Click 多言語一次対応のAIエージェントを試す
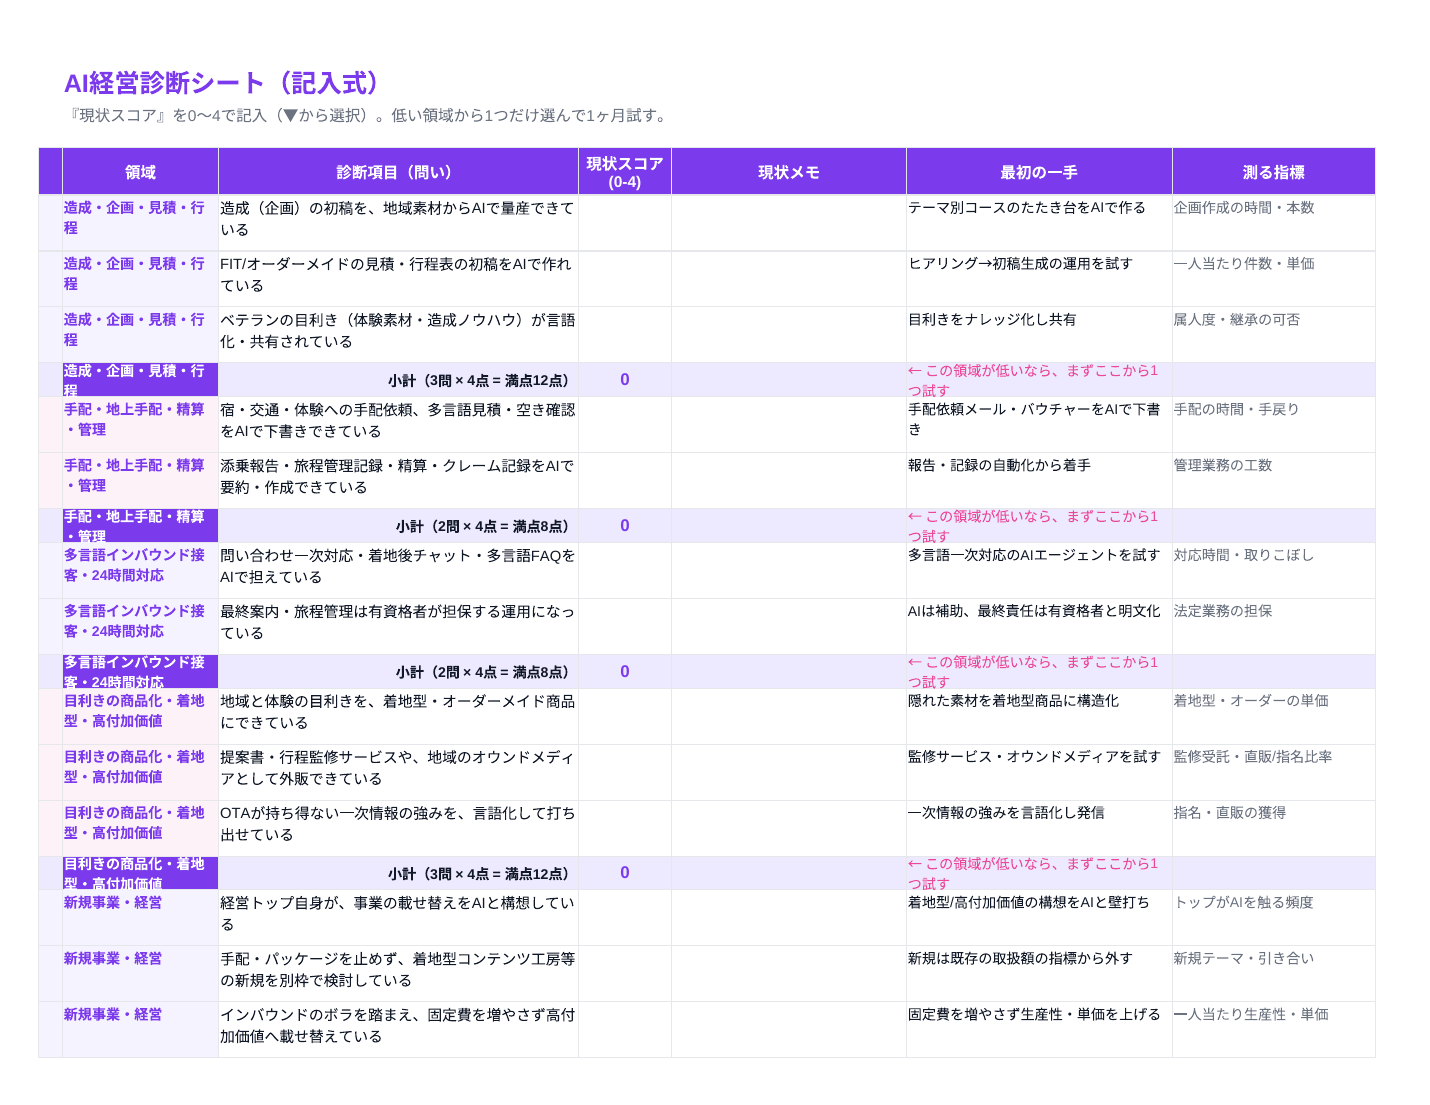The height and width of the screenshot is (1105, 1430). point(1034,555)
